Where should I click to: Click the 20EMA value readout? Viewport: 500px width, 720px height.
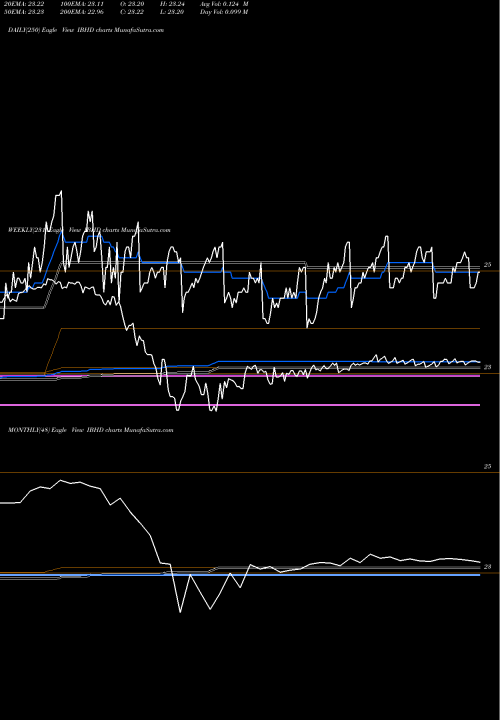pos(24,3)
